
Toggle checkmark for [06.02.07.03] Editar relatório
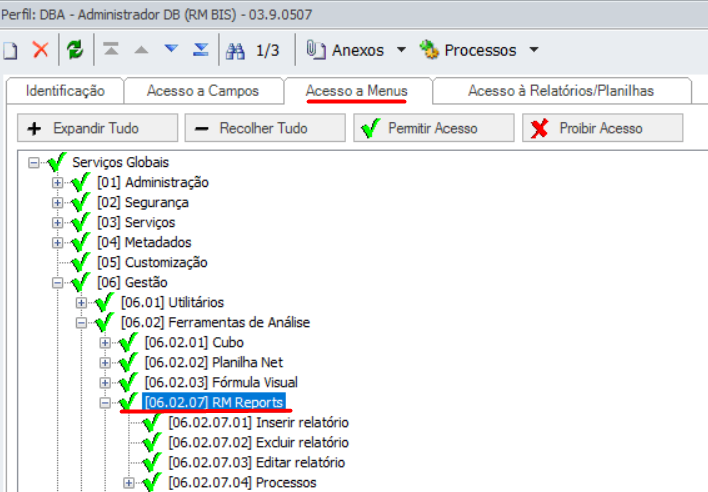pos(152,462)
